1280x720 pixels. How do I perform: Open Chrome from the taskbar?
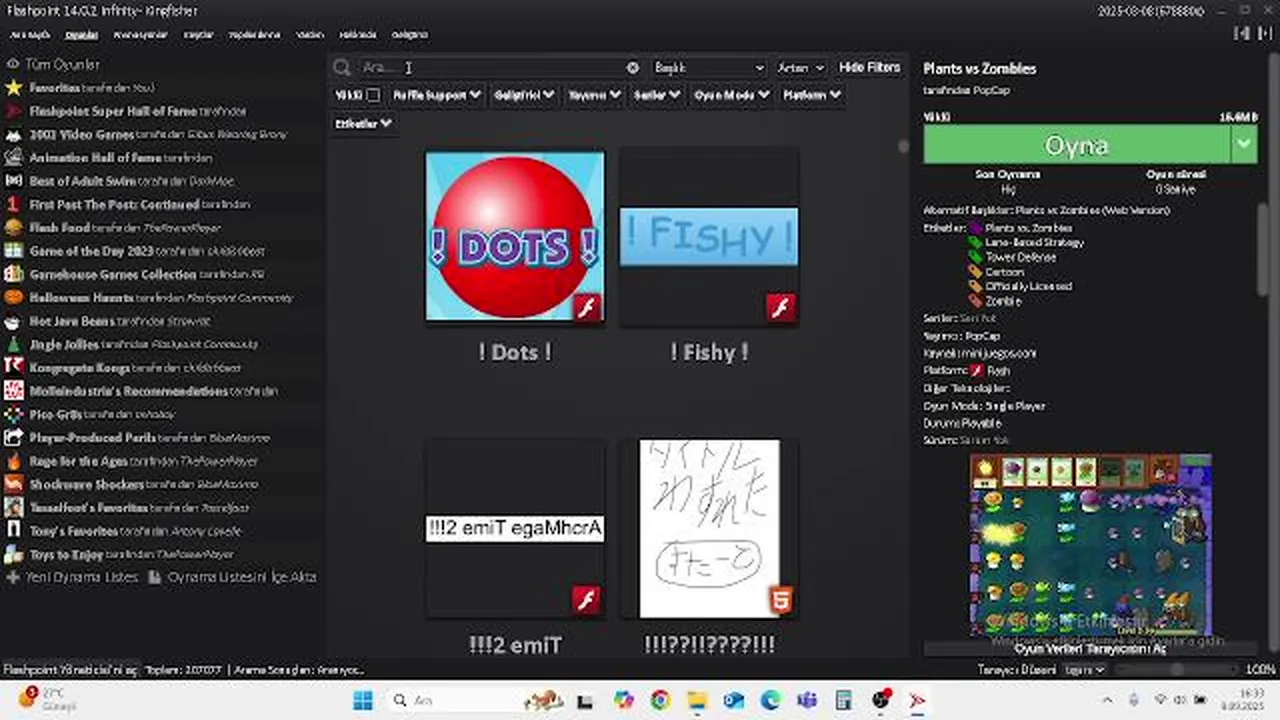660,700
